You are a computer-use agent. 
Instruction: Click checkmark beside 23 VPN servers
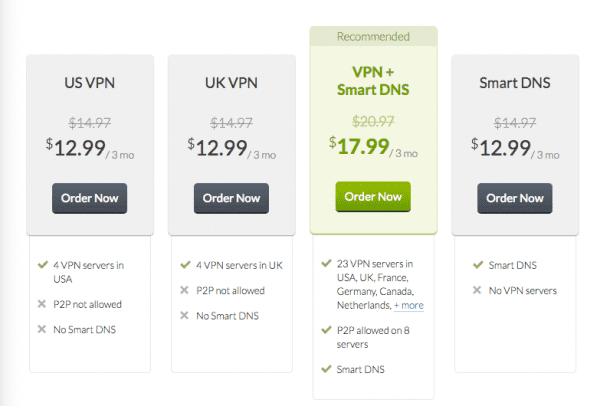pos(326,263)
